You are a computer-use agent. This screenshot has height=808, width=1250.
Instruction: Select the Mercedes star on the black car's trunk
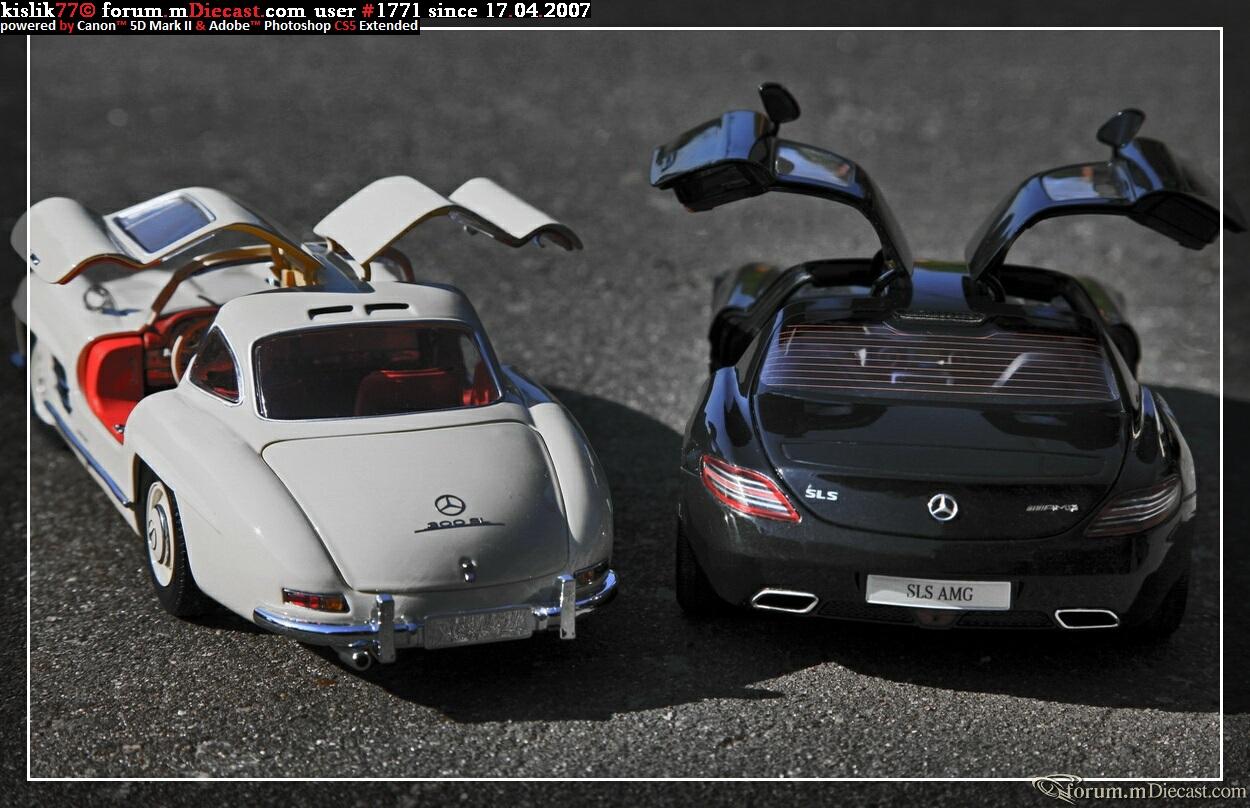click(x=942, y=507)
